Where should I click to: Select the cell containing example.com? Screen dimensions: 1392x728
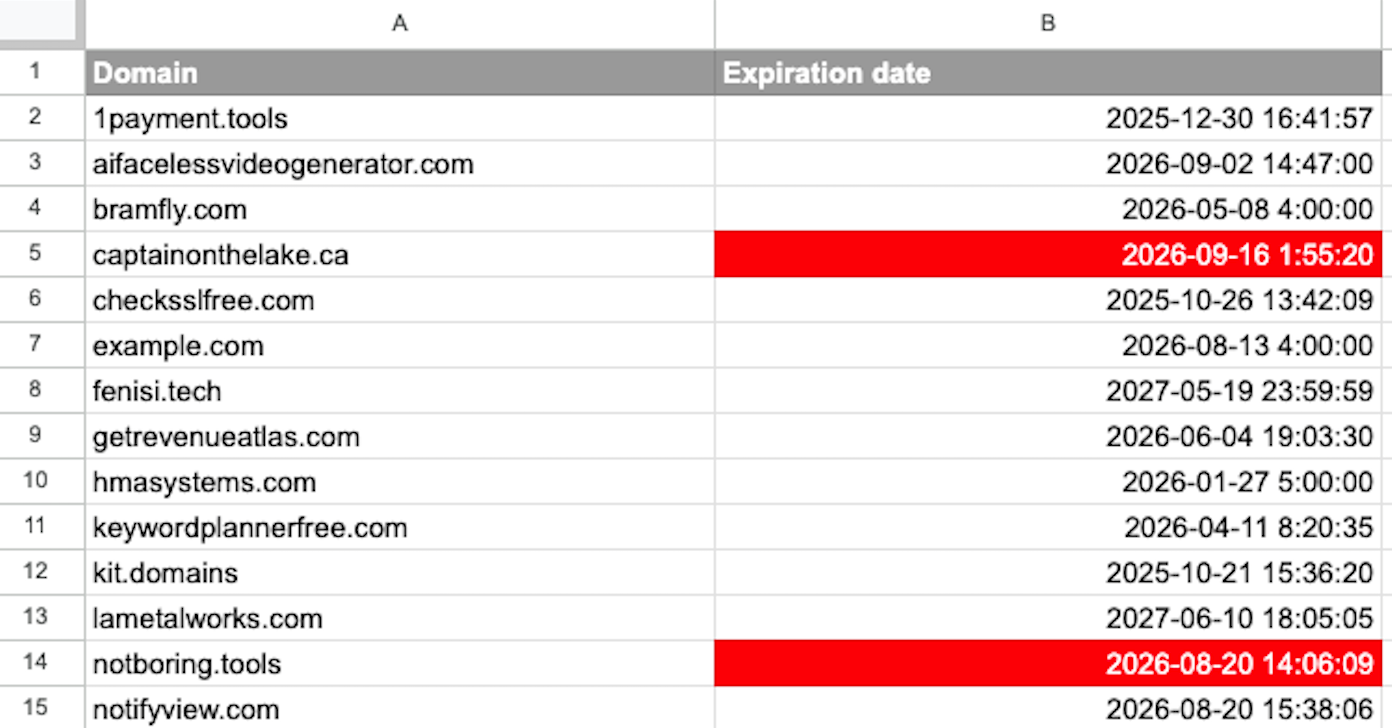click(400, 345)
